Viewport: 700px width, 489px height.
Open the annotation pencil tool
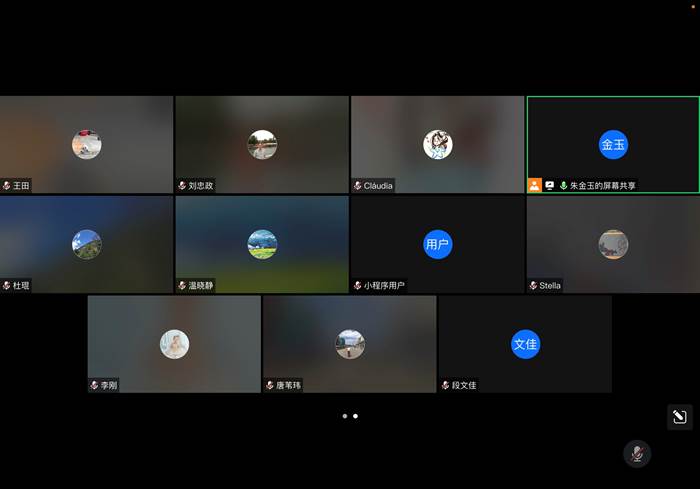pyautogui.click(x=679, y=417)
